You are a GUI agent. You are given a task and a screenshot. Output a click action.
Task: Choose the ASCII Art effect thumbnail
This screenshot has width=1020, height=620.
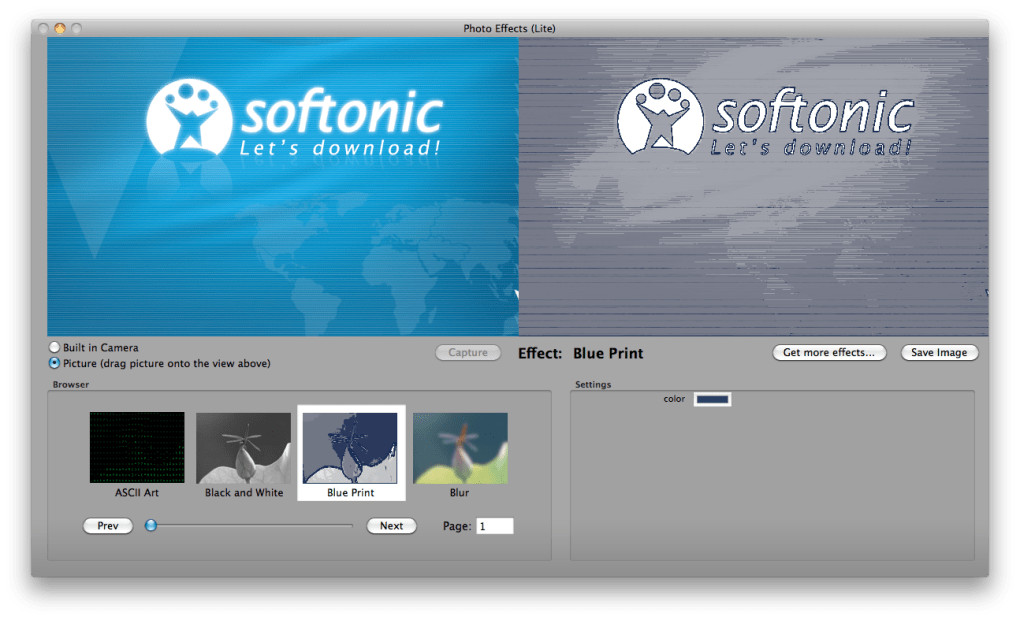137,448
